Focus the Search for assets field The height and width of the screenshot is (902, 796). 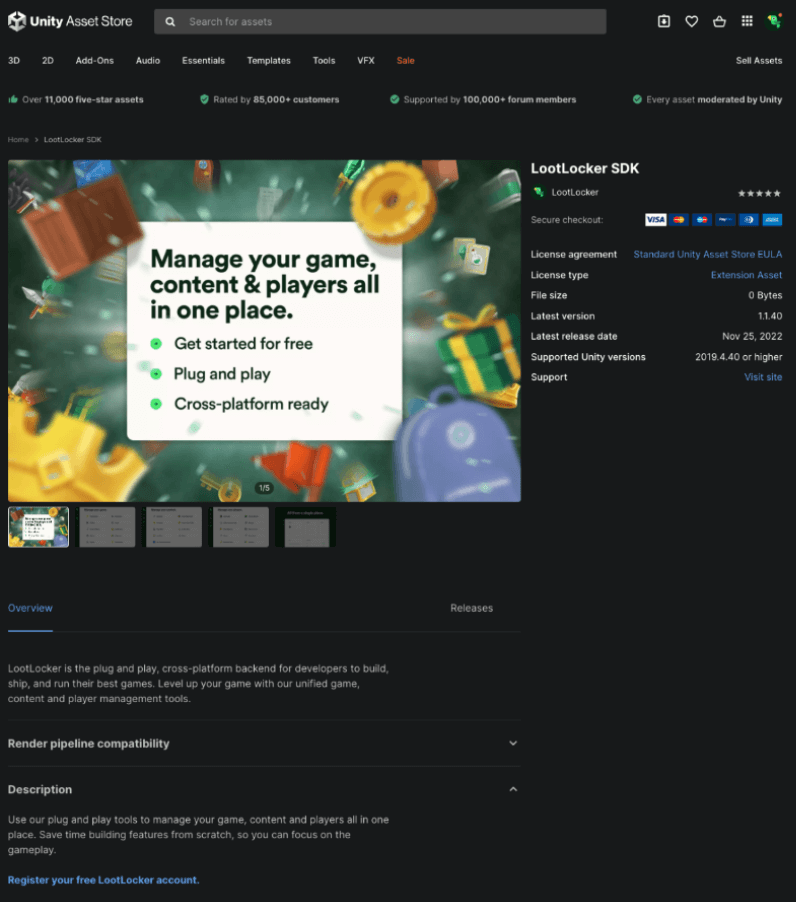coord(380,21)
